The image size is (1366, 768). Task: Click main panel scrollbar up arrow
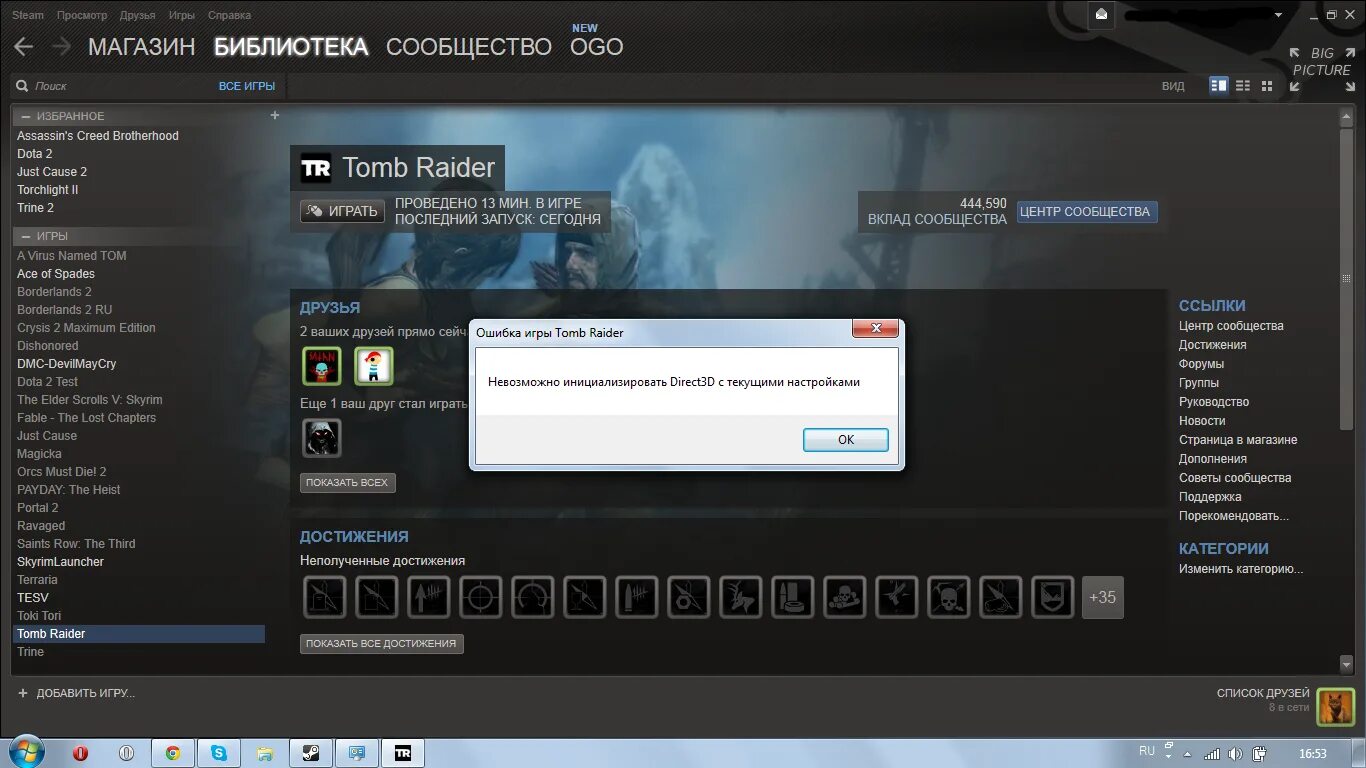point(1345,117)
